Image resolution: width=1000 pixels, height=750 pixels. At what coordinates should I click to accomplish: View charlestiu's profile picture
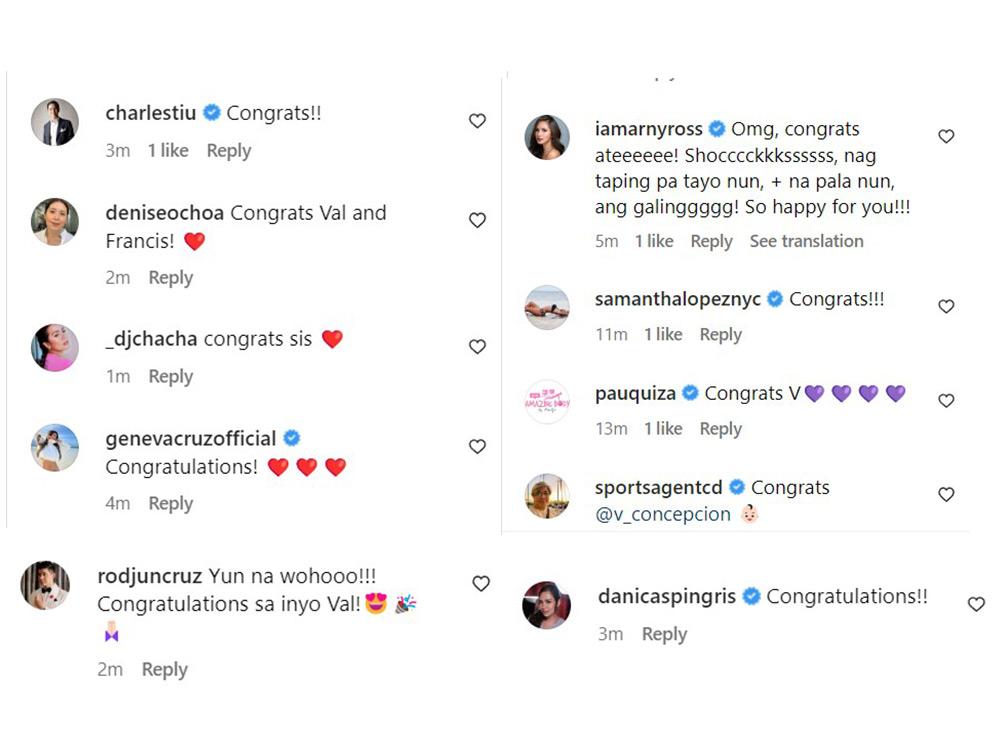click(x=54, y=122)
